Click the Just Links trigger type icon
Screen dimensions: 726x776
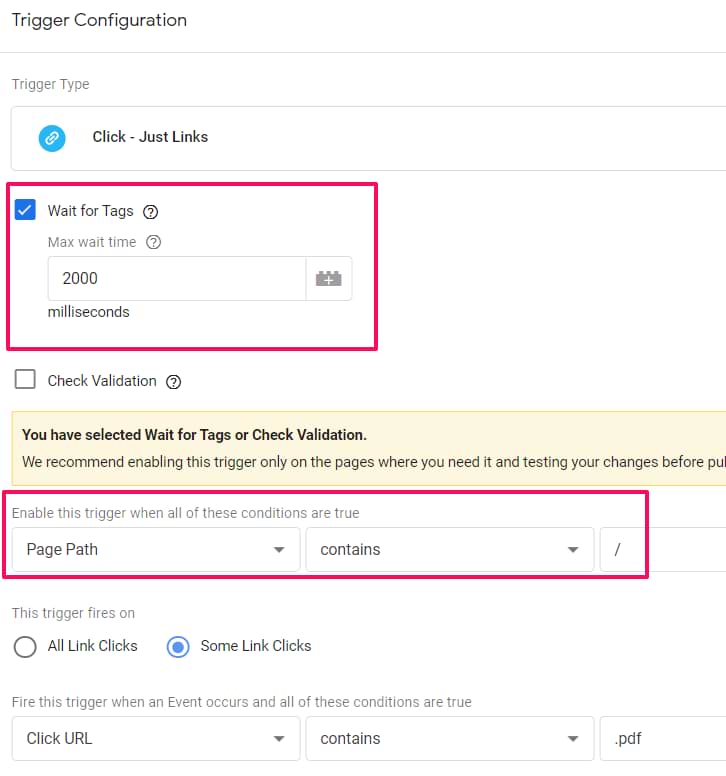point(52,137)
